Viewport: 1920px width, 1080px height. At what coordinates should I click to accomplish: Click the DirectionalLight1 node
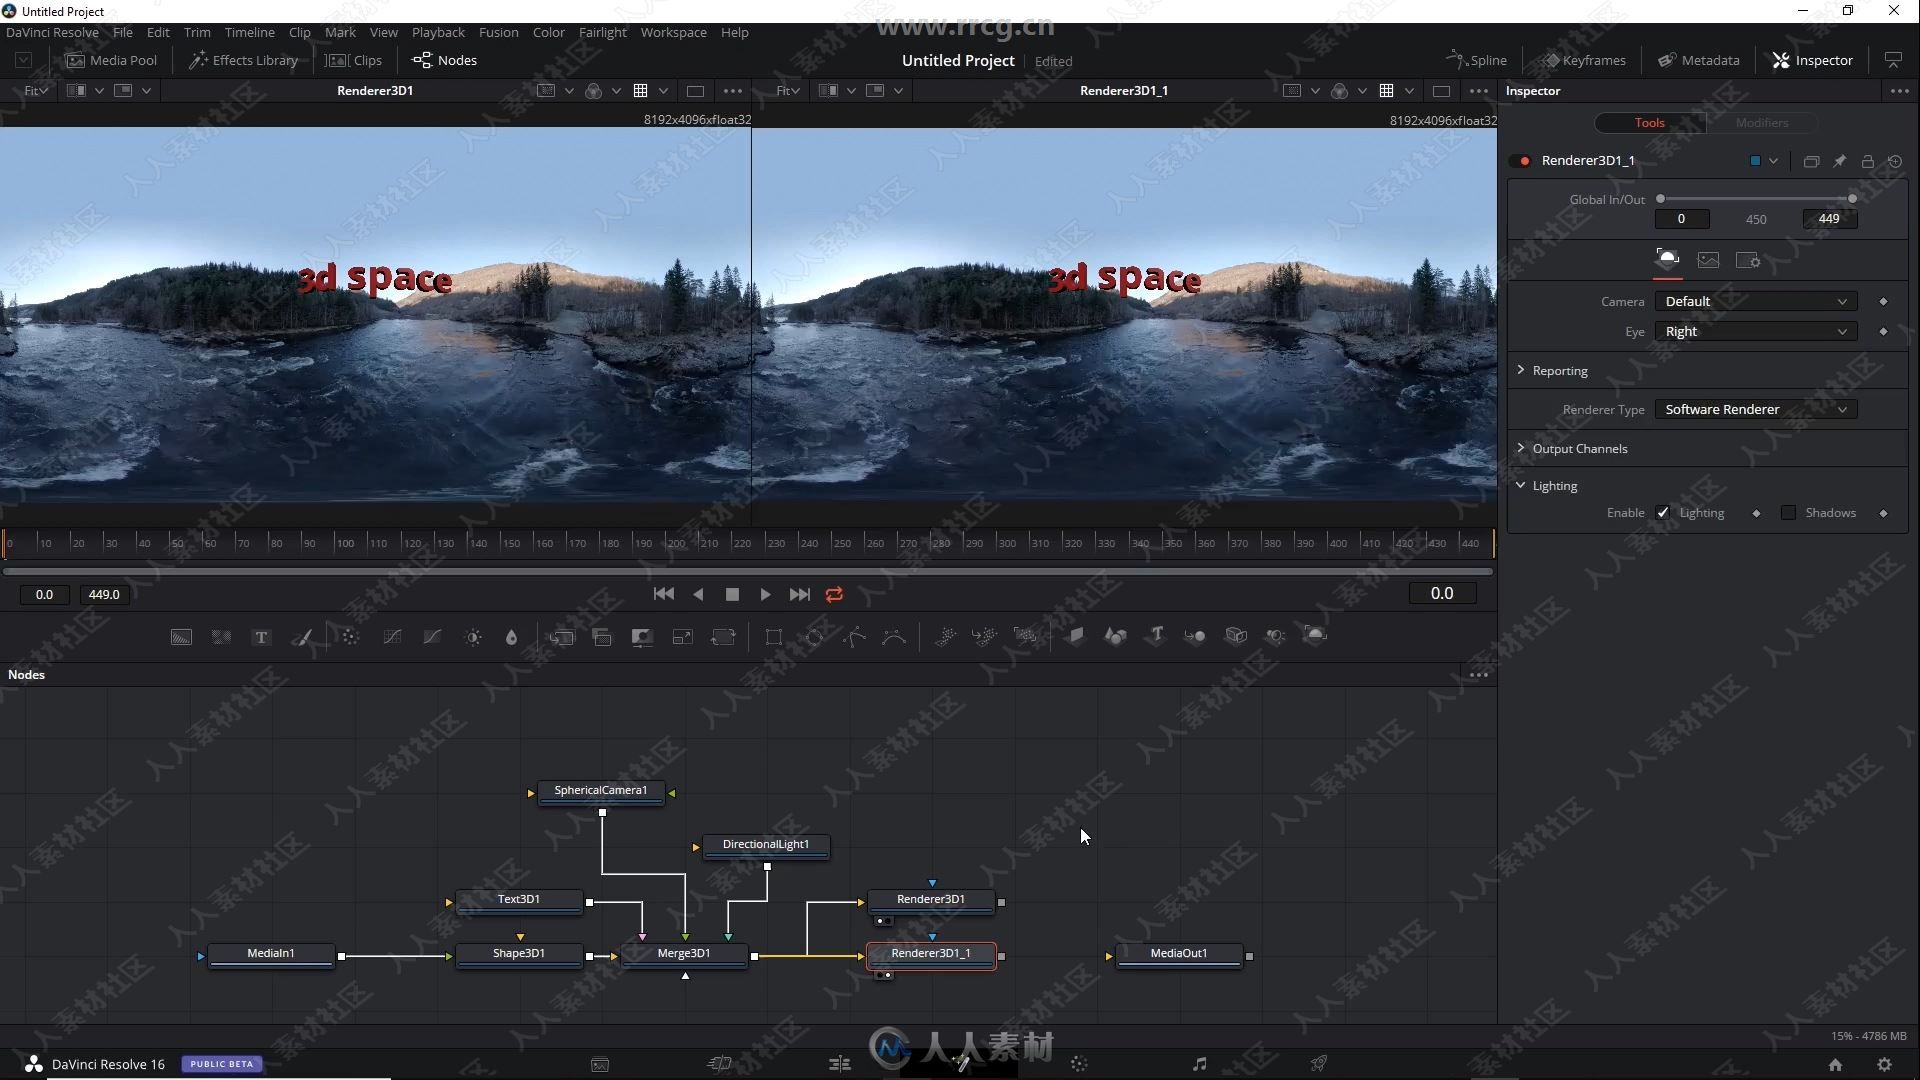(x=766, y=844)
